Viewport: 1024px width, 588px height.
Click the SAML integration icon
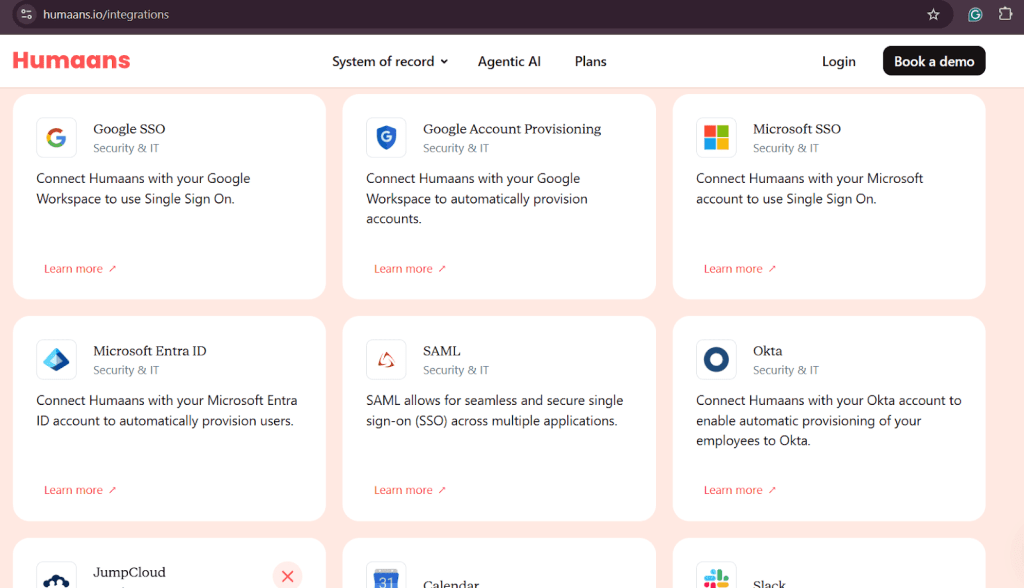(x=386, y=360)
